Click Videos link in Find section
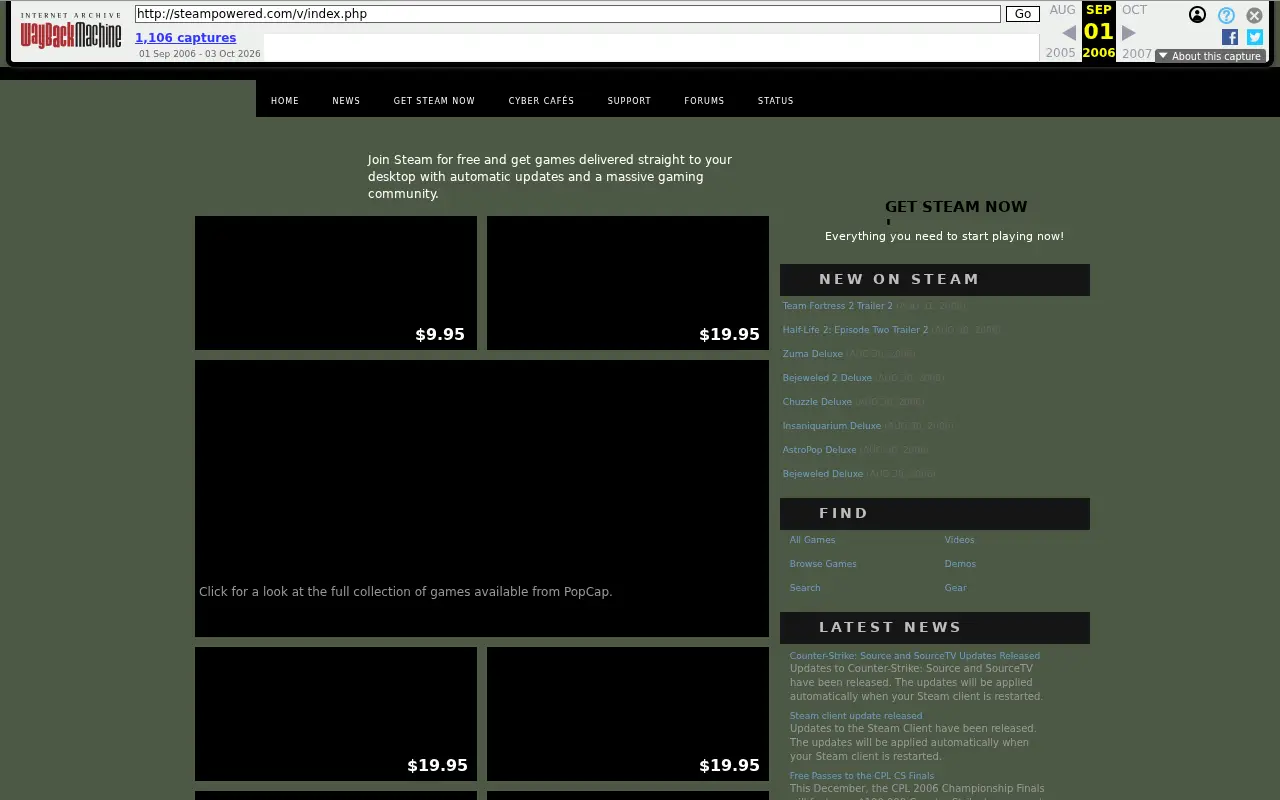 coord(959,540)
